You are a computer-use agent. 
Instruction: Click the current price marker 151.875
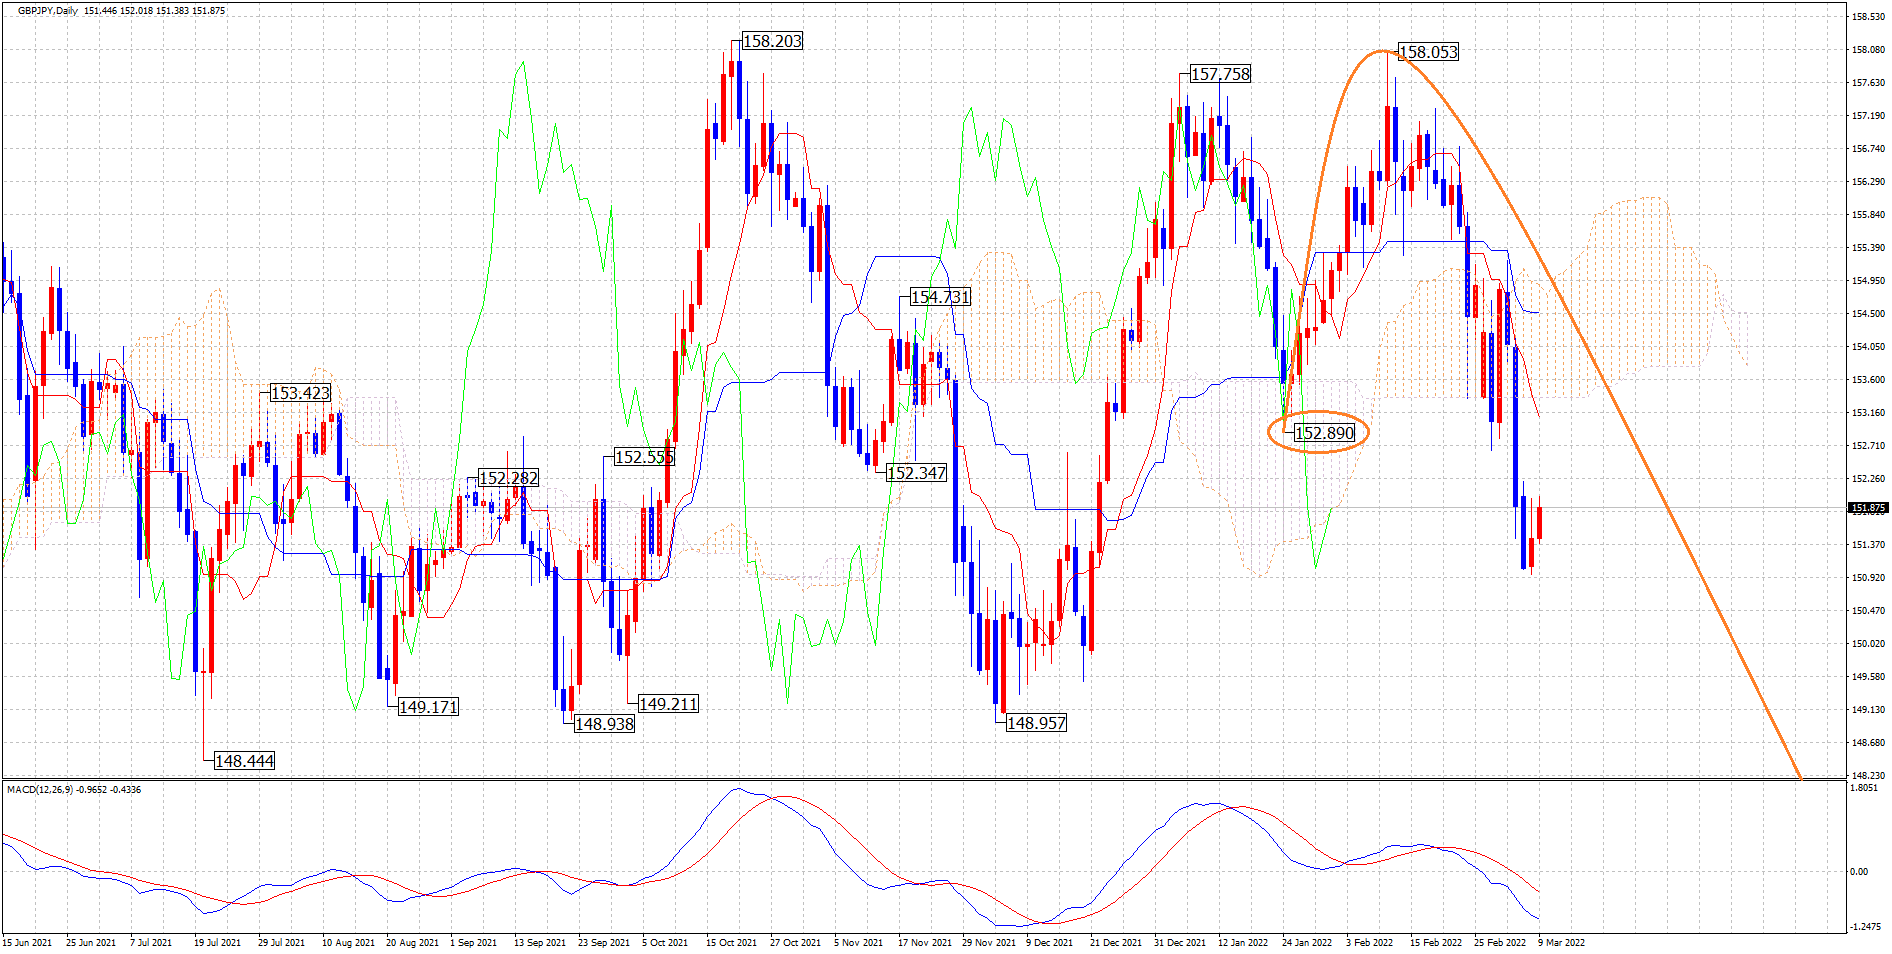tap(1867, 508)
